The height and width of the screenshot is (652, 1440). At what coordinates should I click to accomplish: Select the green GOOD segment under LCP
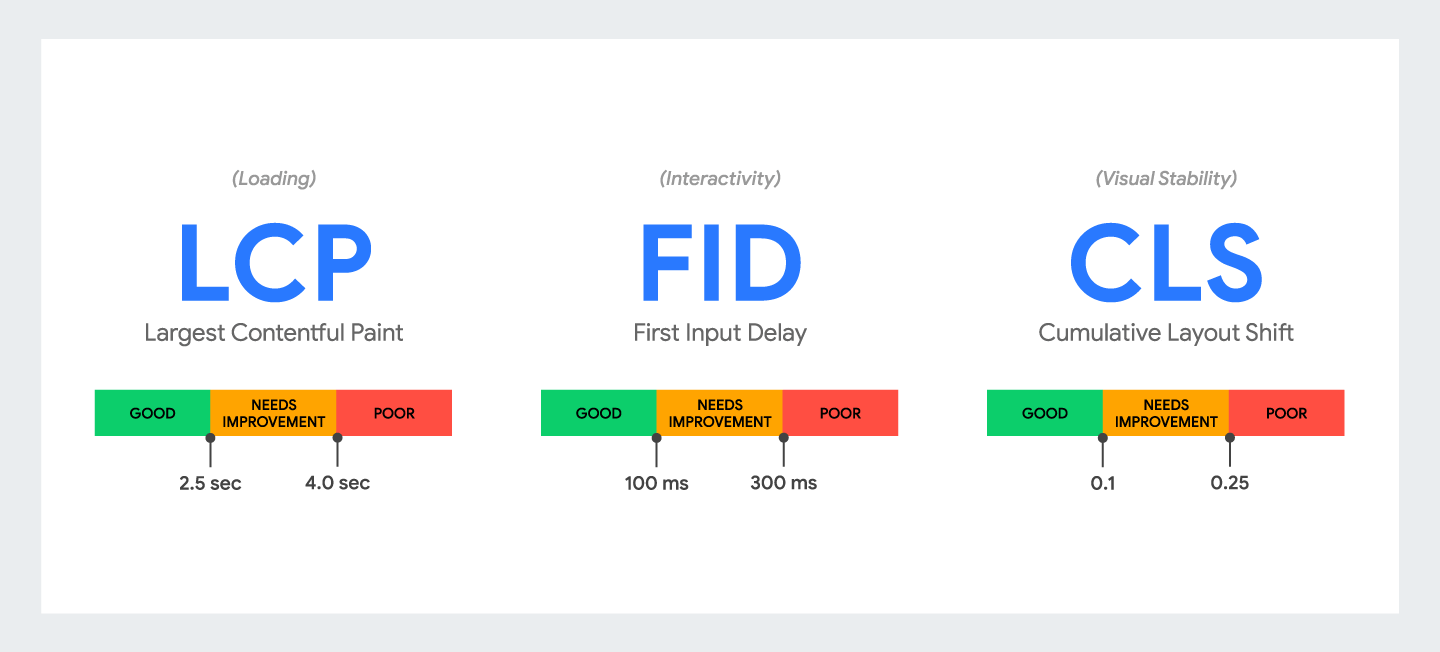(x=152, y=413)
